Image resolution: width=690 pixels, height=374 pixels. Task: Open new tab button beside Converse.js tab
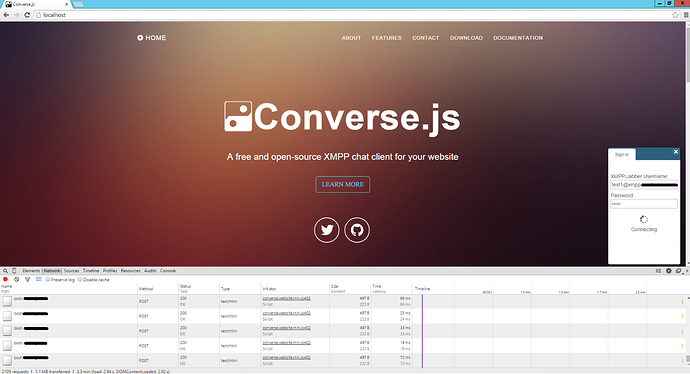coord(78,4)
